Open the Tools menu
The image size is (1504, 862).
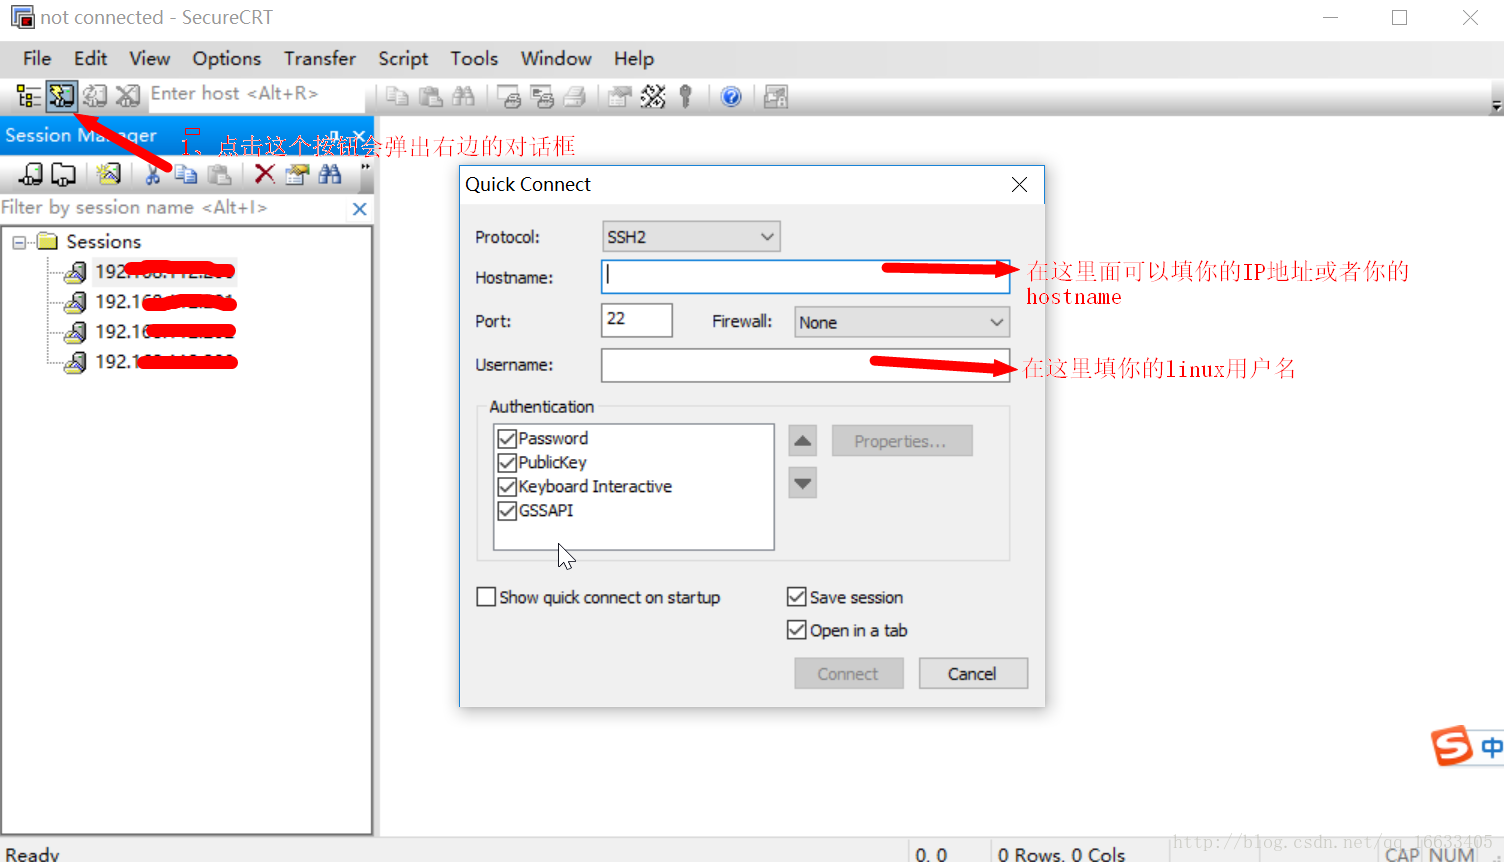coord(474,59)
